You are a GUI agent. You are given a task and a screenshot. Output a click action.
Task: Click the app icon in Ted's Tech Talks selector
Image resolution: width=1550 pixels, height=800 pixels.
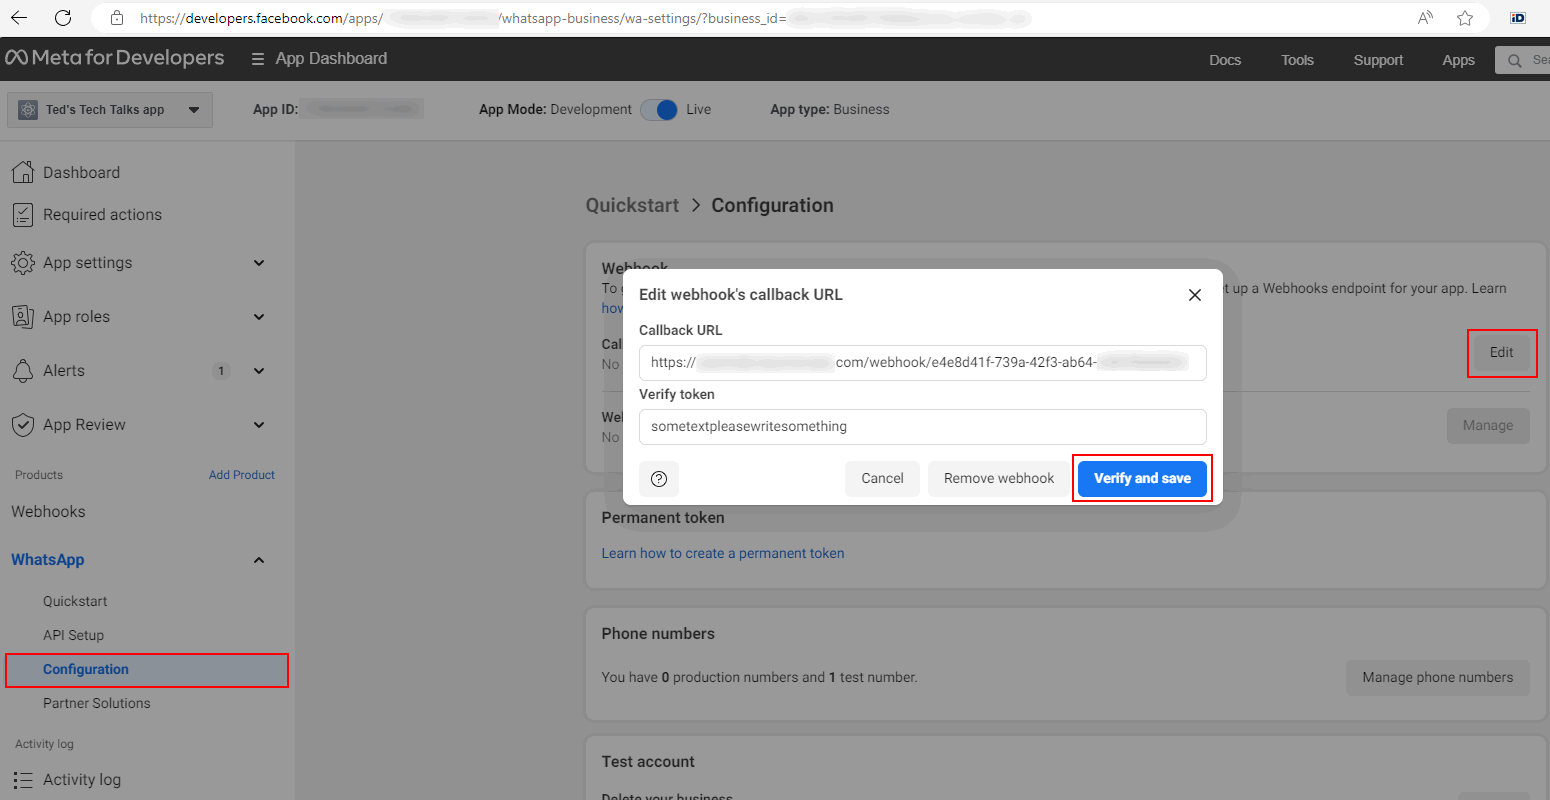[28, 110]
